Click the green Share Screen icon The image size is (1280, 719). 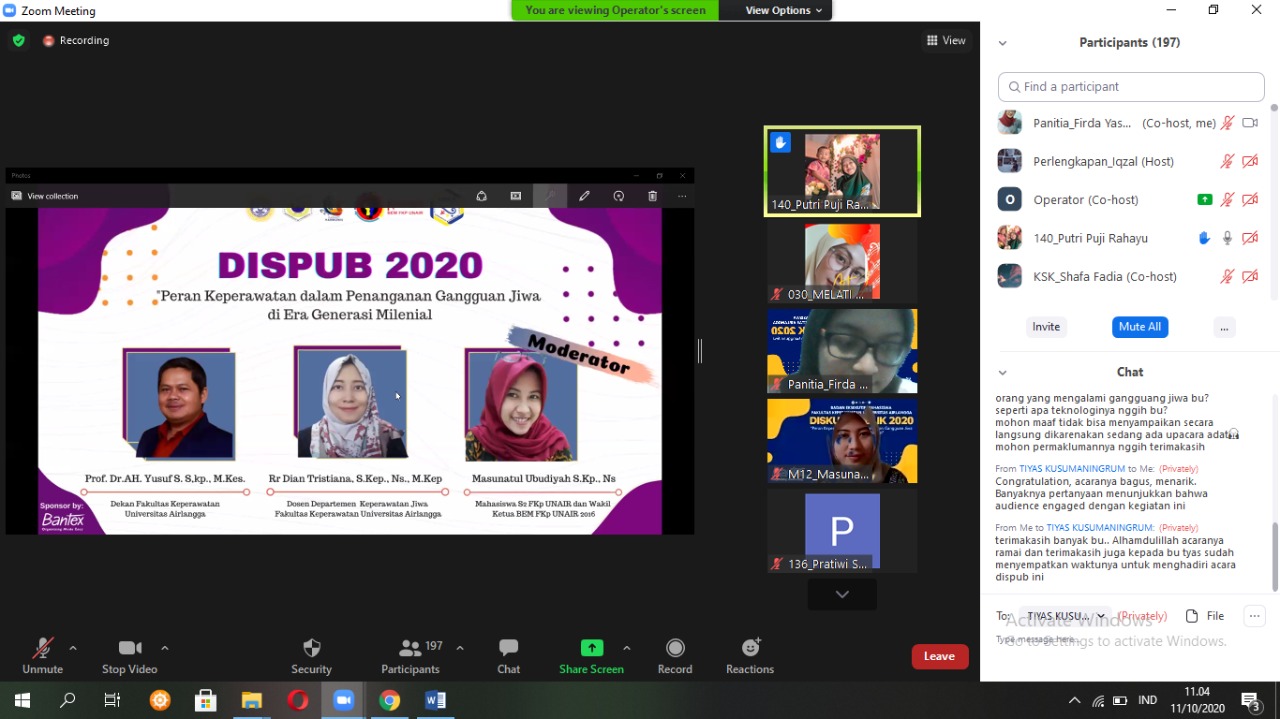pyautogui.click(x=592, y=648)
